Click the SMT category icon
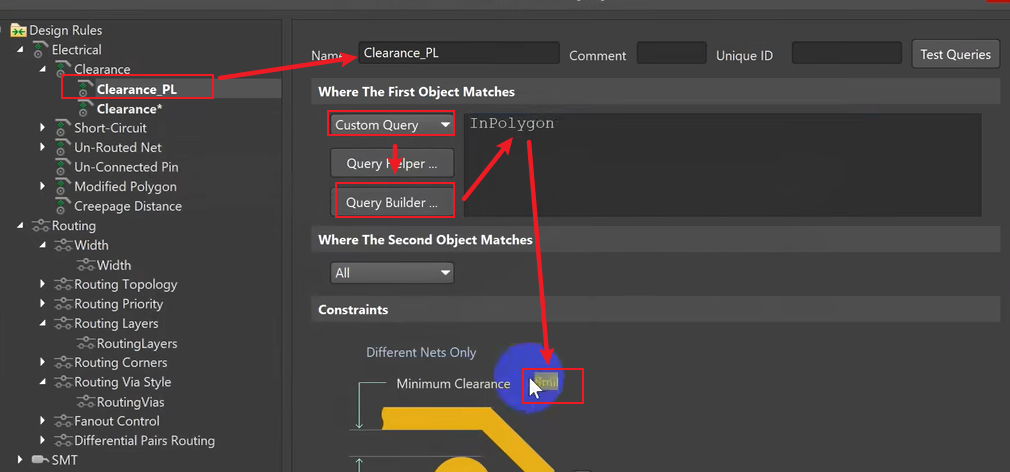Viewport: 1010px width, 472px height. pyautogui.click(x=41, y=460)
